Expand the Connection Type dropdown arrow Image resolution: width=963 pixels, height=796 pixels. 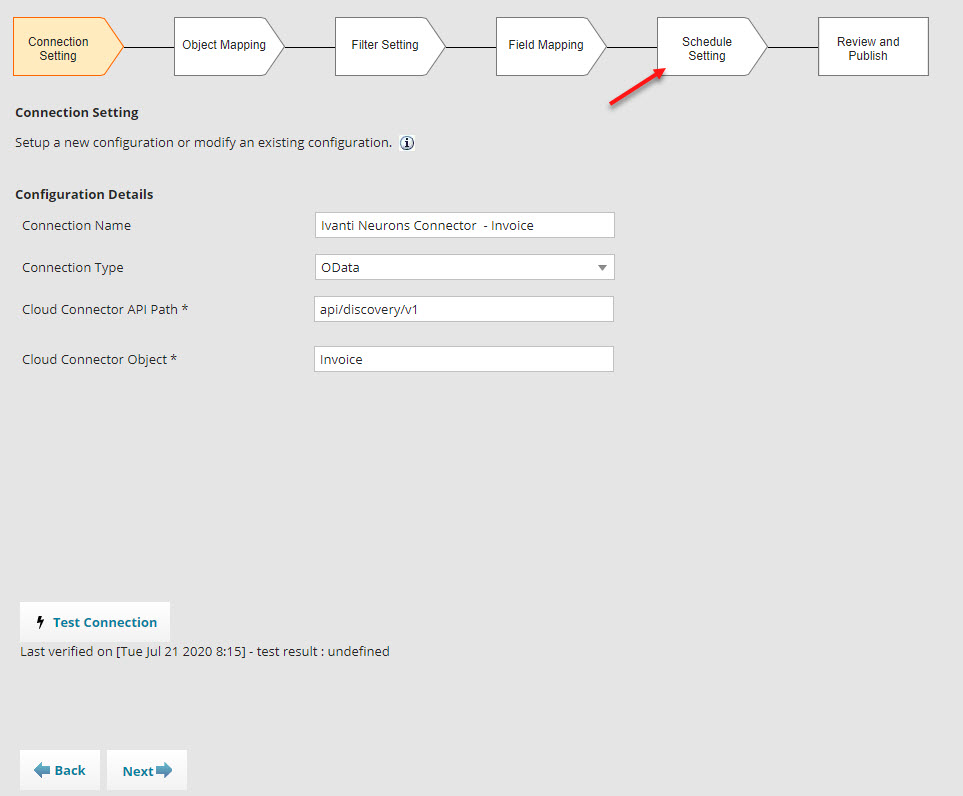pyautogui.click(x=602, y=267)
